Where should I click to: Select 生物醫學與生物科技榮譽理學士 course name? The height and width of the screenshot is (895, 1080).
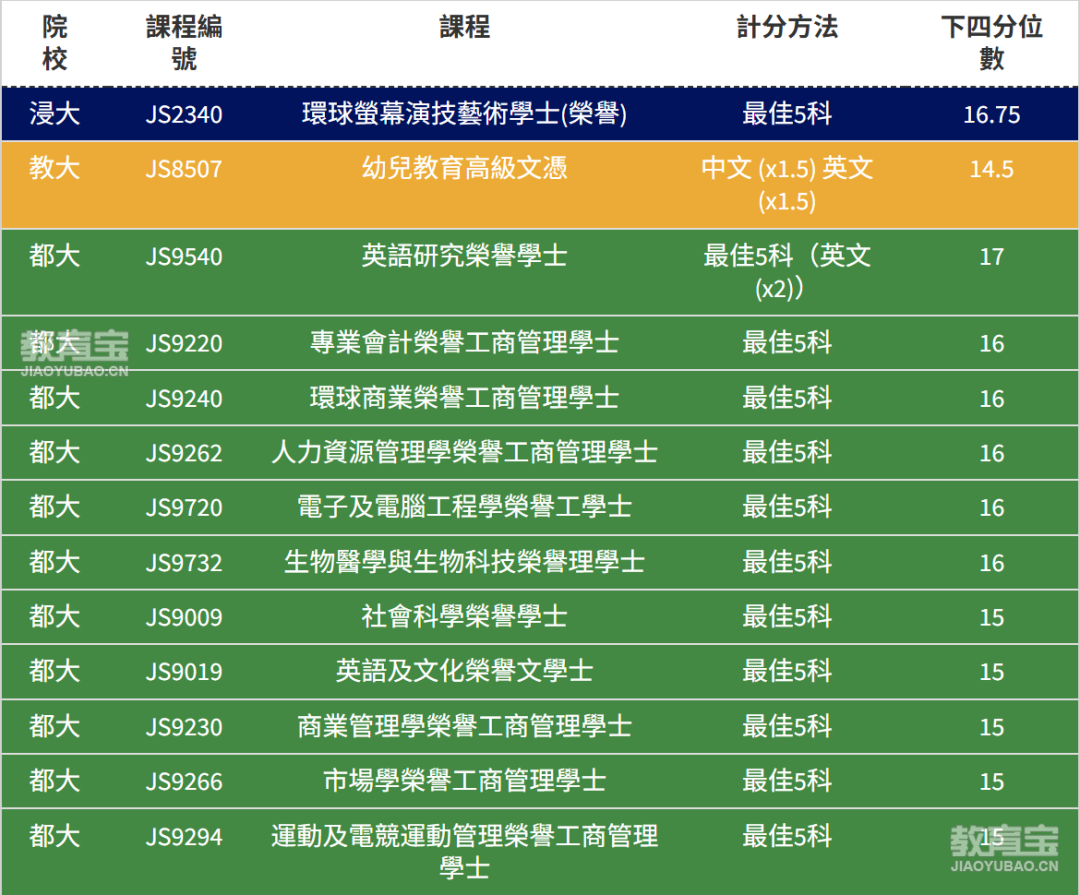click(464, 562)
